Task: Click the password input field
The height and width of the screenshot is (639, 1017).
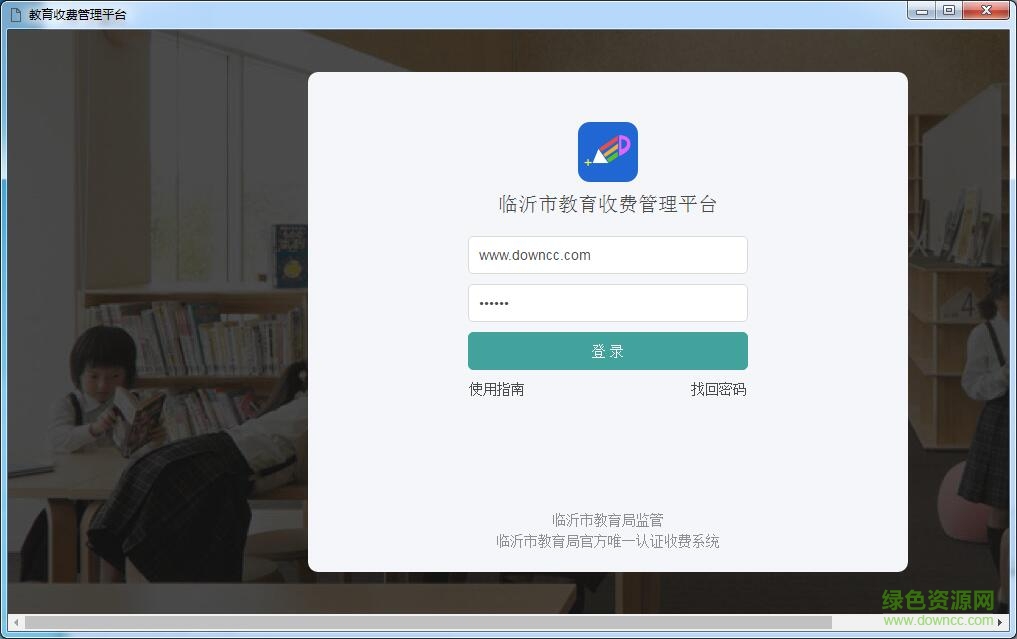Action: click(x=607, y=303)
